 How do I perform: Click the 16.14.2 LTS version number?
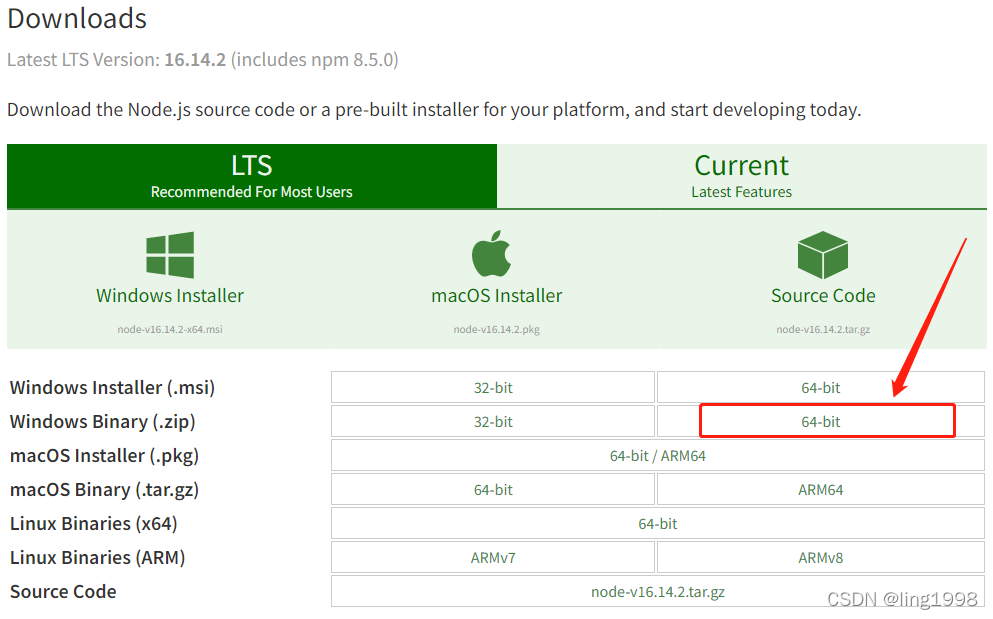click(x=195, y=60)
